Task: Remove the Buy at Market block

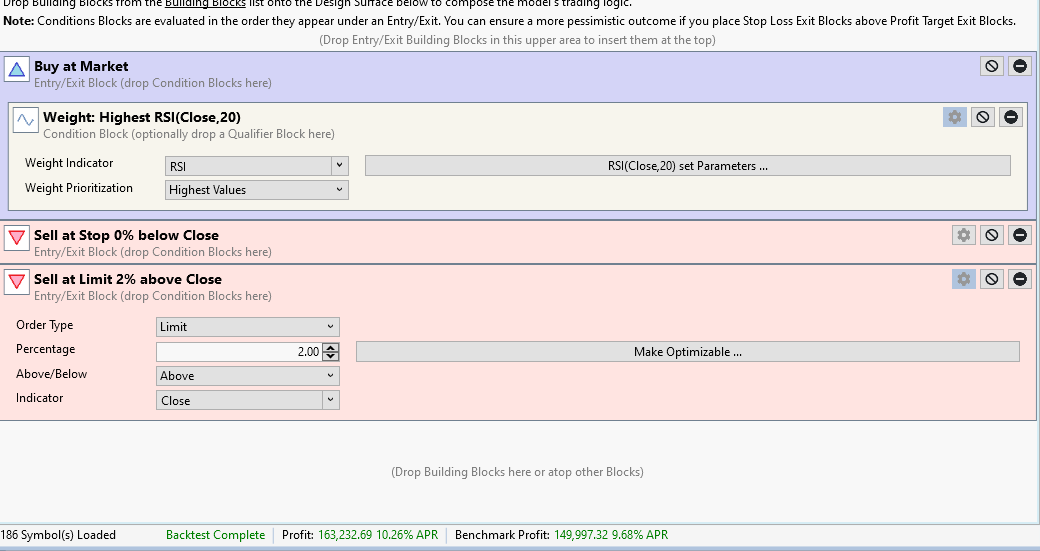Action: pyautogui.click(x=1019, y=66)
